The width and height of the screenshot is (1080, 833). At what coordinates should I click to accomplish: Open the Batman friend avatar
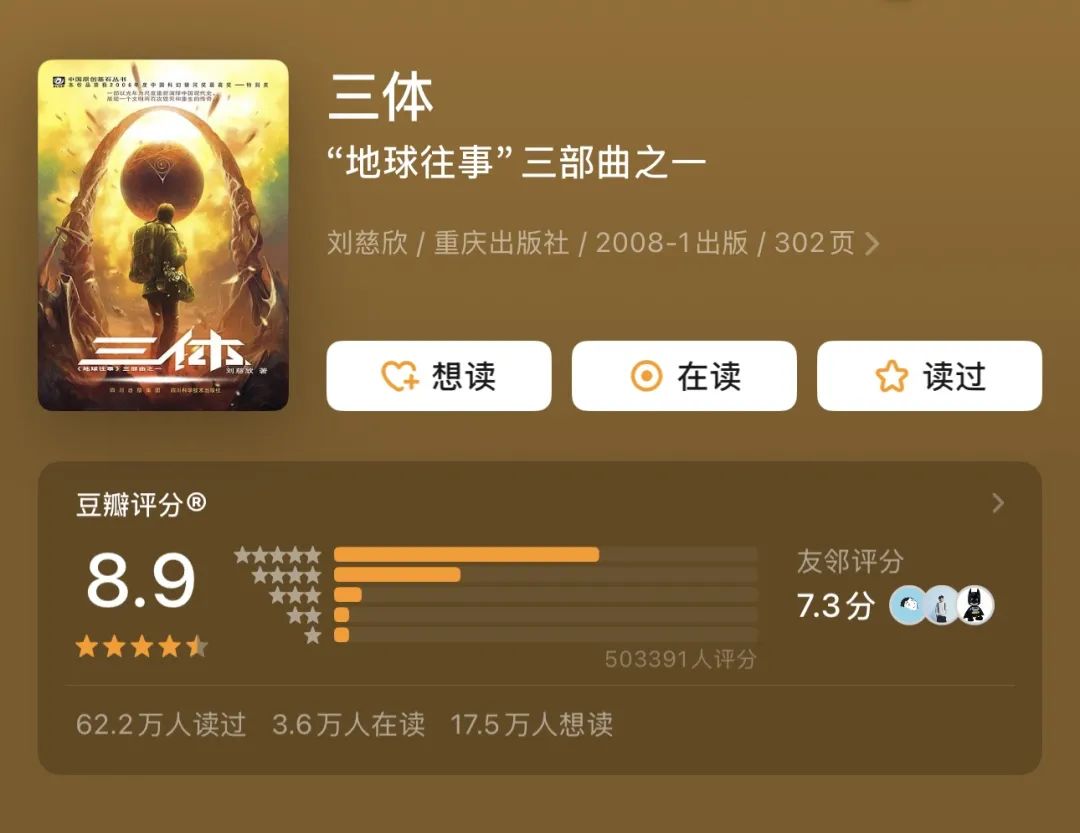(x=975, y=606)
